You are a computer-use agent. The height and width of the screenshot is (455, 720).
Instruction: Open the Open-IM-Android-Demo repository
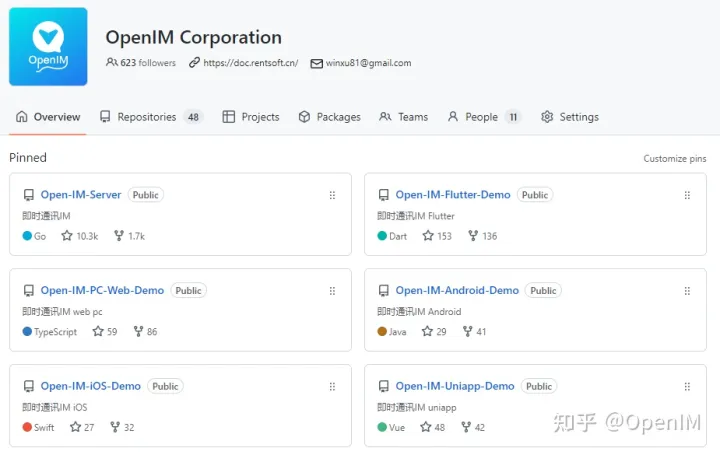457,290
